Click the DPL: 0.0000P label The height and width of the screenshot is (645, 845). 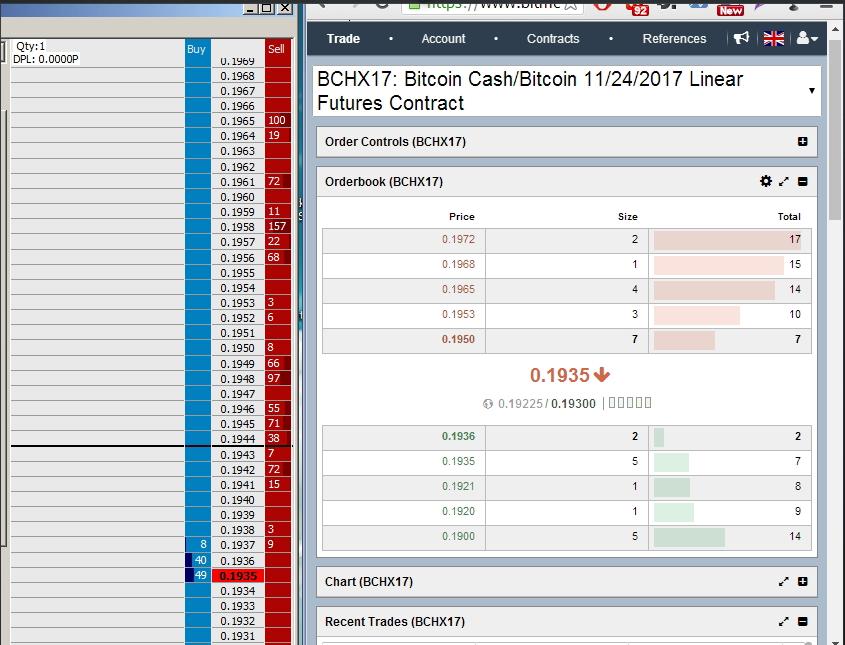point(46,59)
